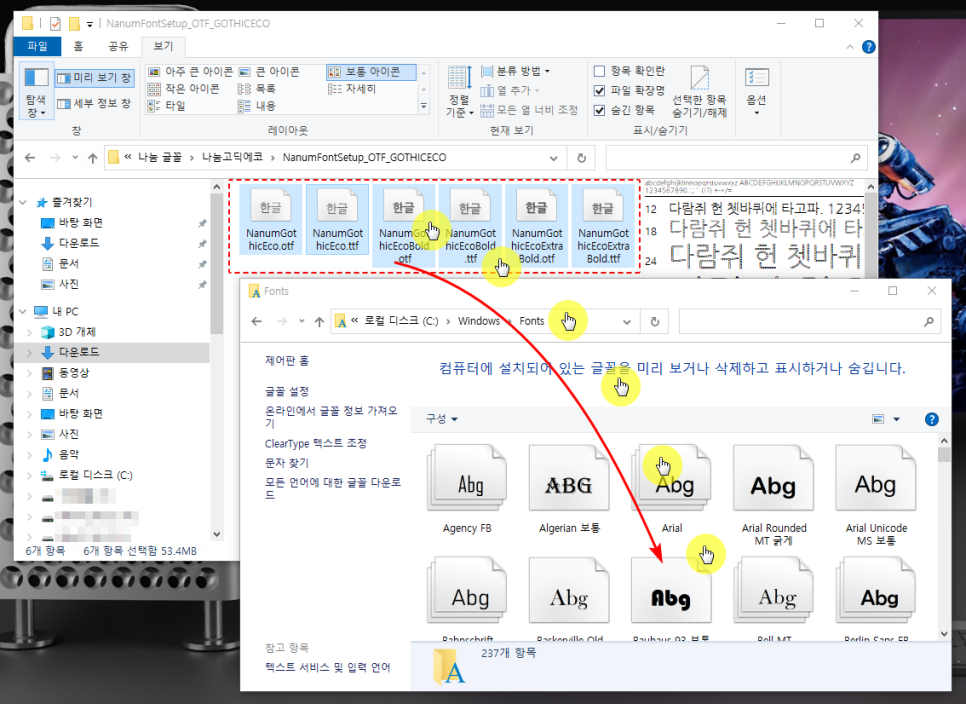Image resolution: width=966 pixels, height=704 pixels.
Task: Click 나눔고딕에코 breadcrumb in address bar
Action: click(232, 158)
